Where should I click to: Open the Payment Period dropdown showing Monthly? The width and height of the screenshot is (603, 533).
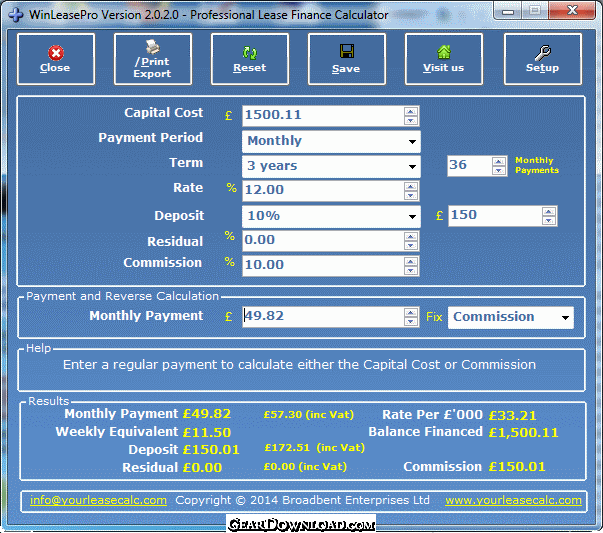tap(331, 141)
